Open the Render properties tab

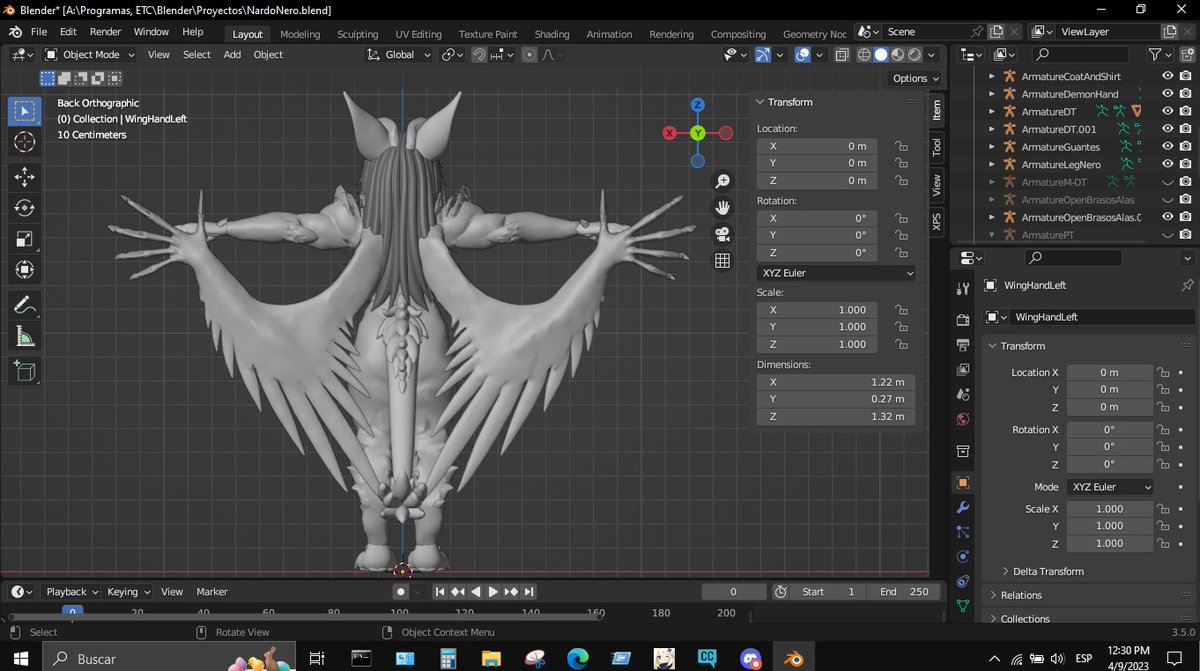(x=963, y=320)
